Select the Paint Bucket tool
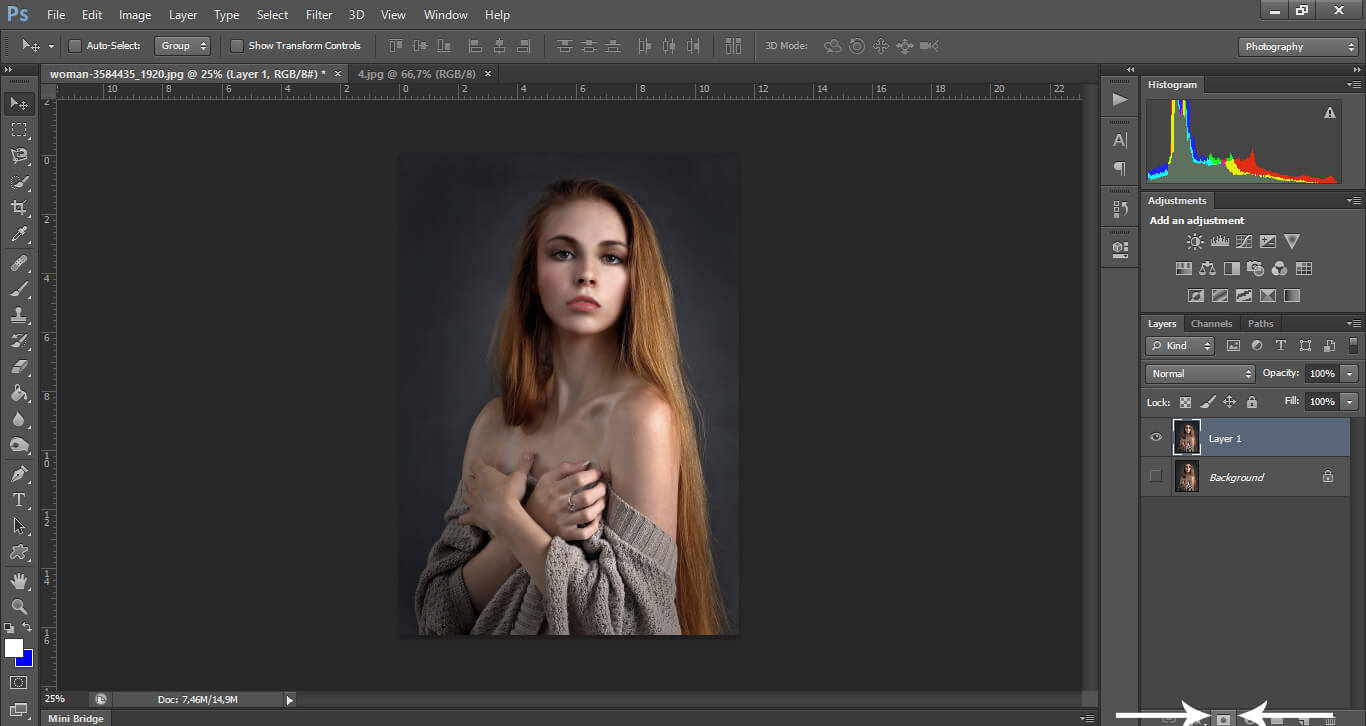This screenshot has width=1366, height=726. pyautogui.click(x=19, y=393)
